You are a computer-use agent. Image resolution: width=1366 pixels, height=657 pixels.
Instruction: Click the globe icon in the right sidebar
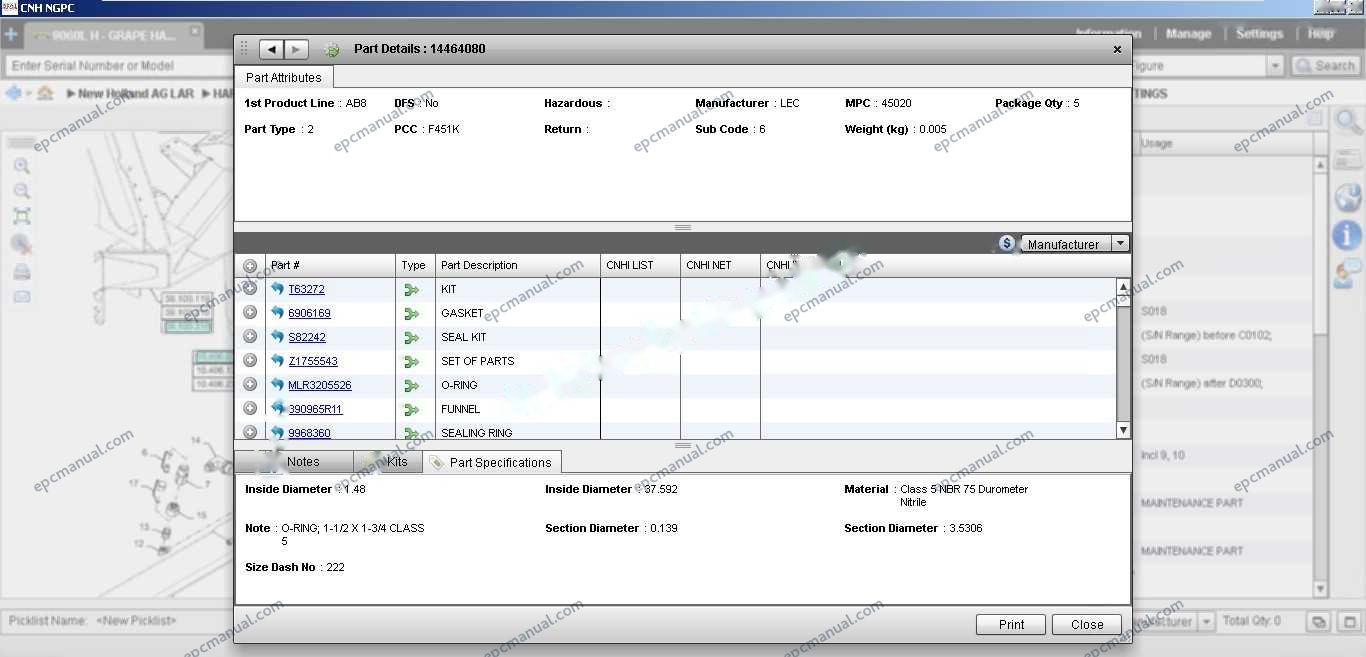(1347, 197)
